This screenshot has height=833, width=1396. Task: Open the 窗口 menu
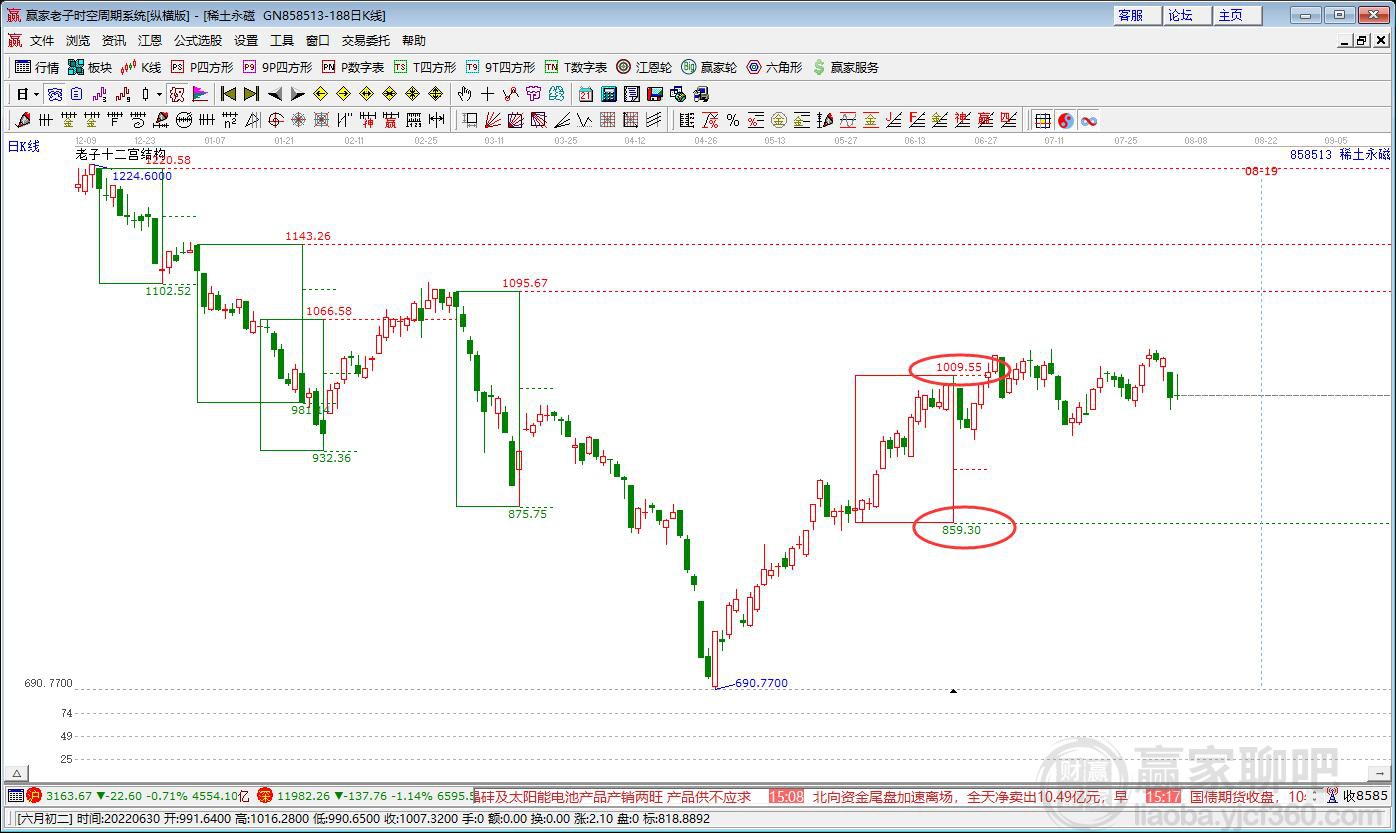(x=318, y=41)
